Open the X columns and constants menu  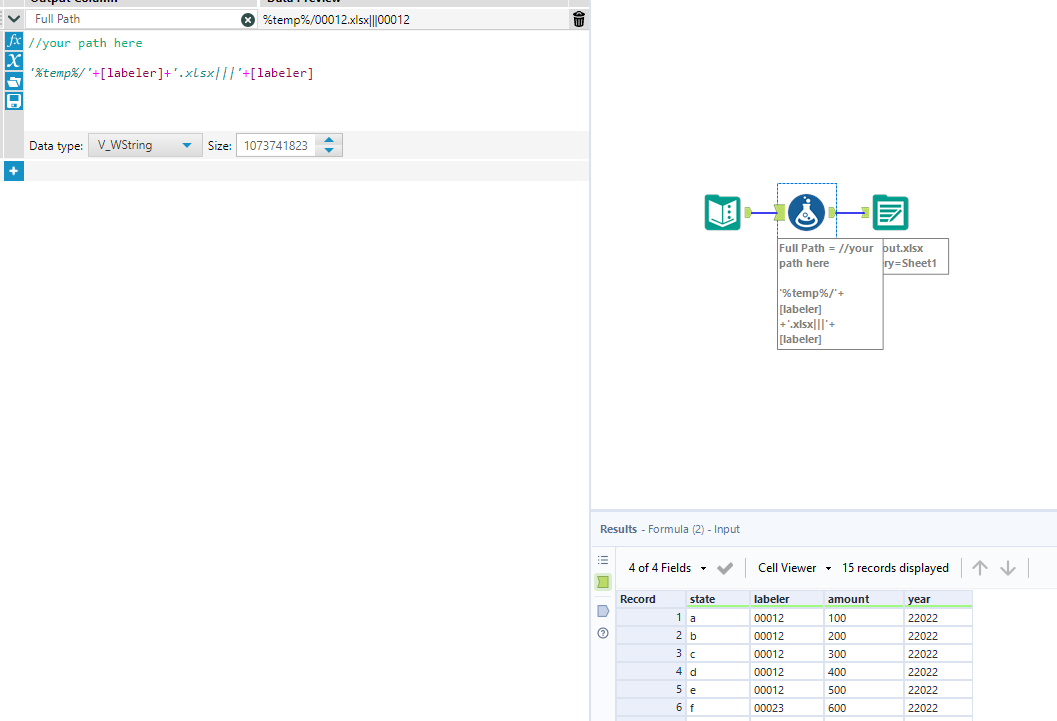(x=14, y=61)
